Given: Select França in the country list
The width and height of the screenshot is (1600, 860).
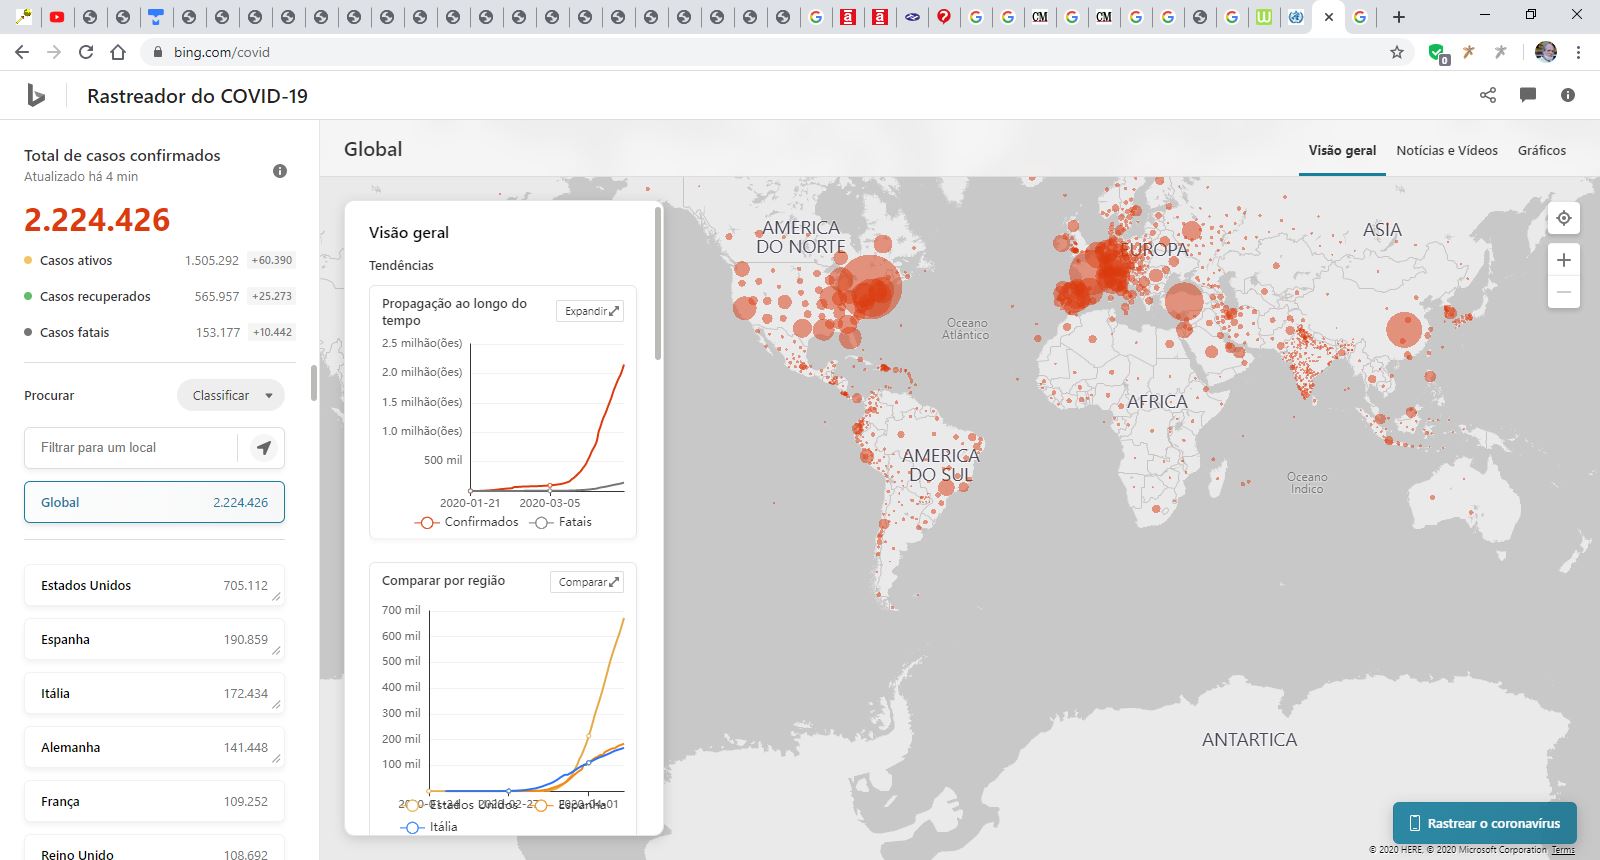Looking at the screenshot, I should point(154,801).
